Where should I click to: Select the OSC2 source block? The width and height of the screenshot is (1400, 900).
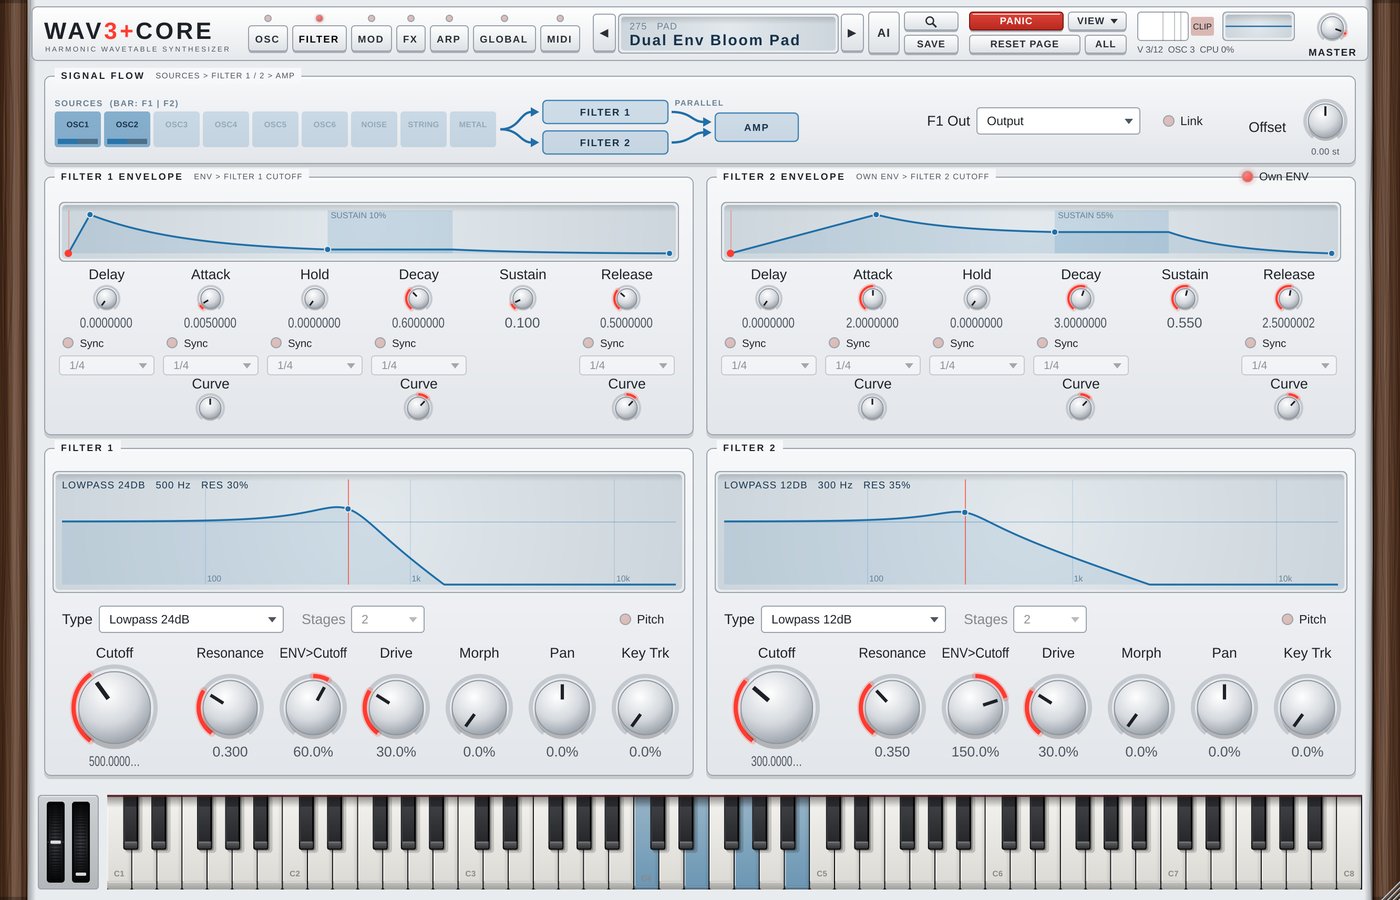[x=127, y=128]
